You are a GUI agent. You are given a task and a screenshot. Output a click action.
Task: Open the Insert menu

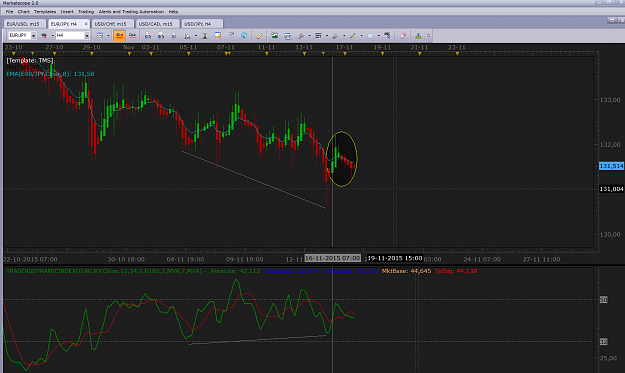67,12
